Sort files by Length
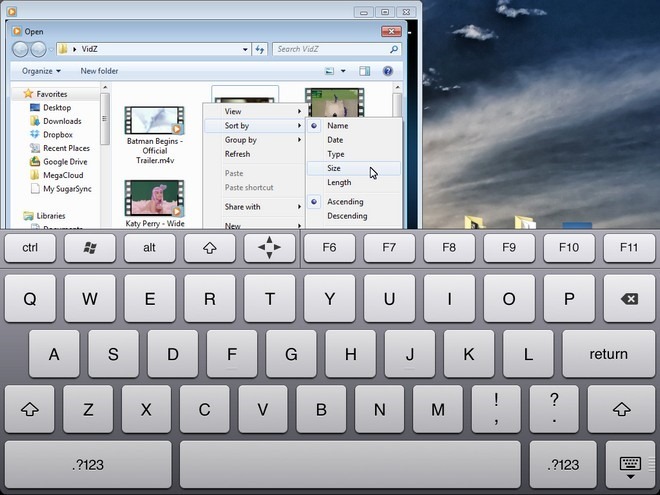 (x=354, y=183)
